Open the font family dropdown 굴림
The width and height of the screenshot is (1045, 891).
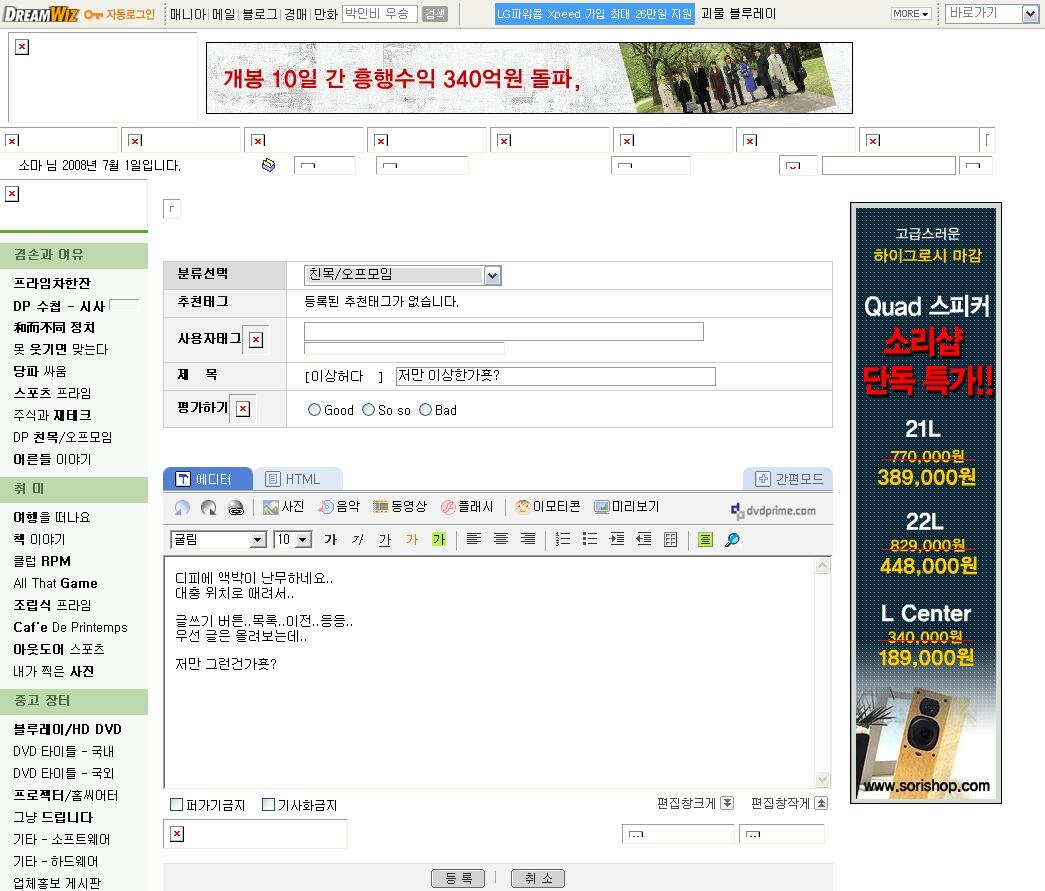click(258, 540)
